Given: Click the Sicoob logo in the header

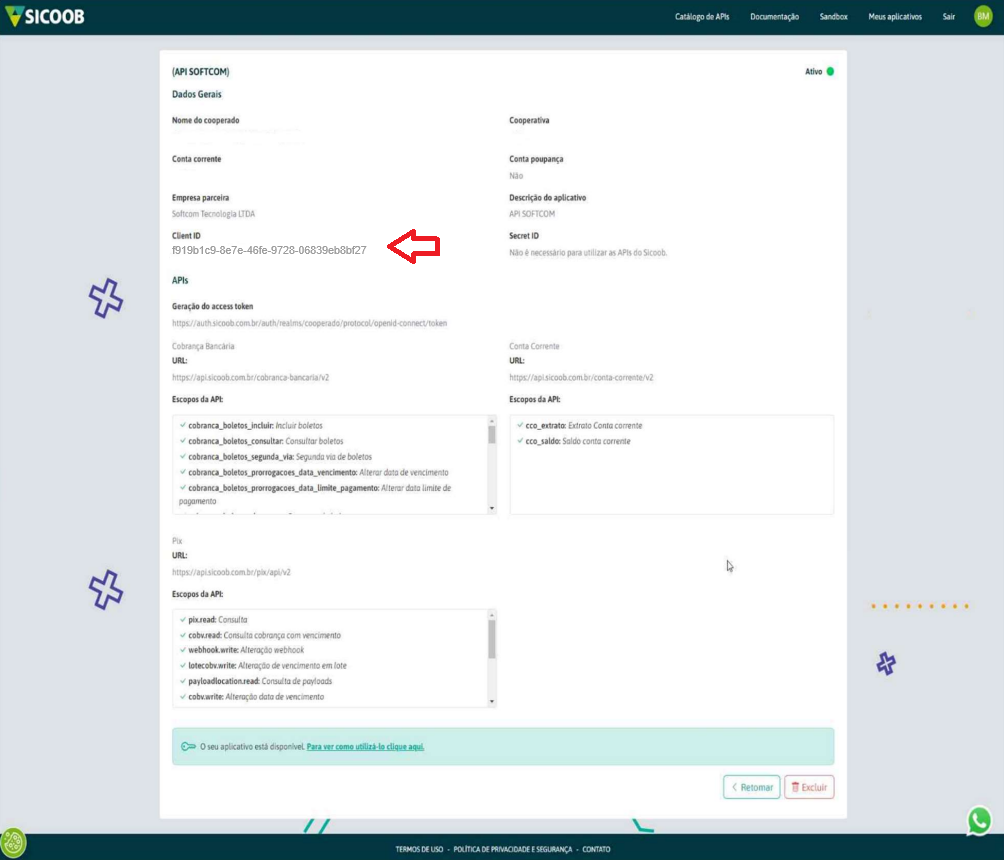Looking at the screenshot, I should (43, 17).
